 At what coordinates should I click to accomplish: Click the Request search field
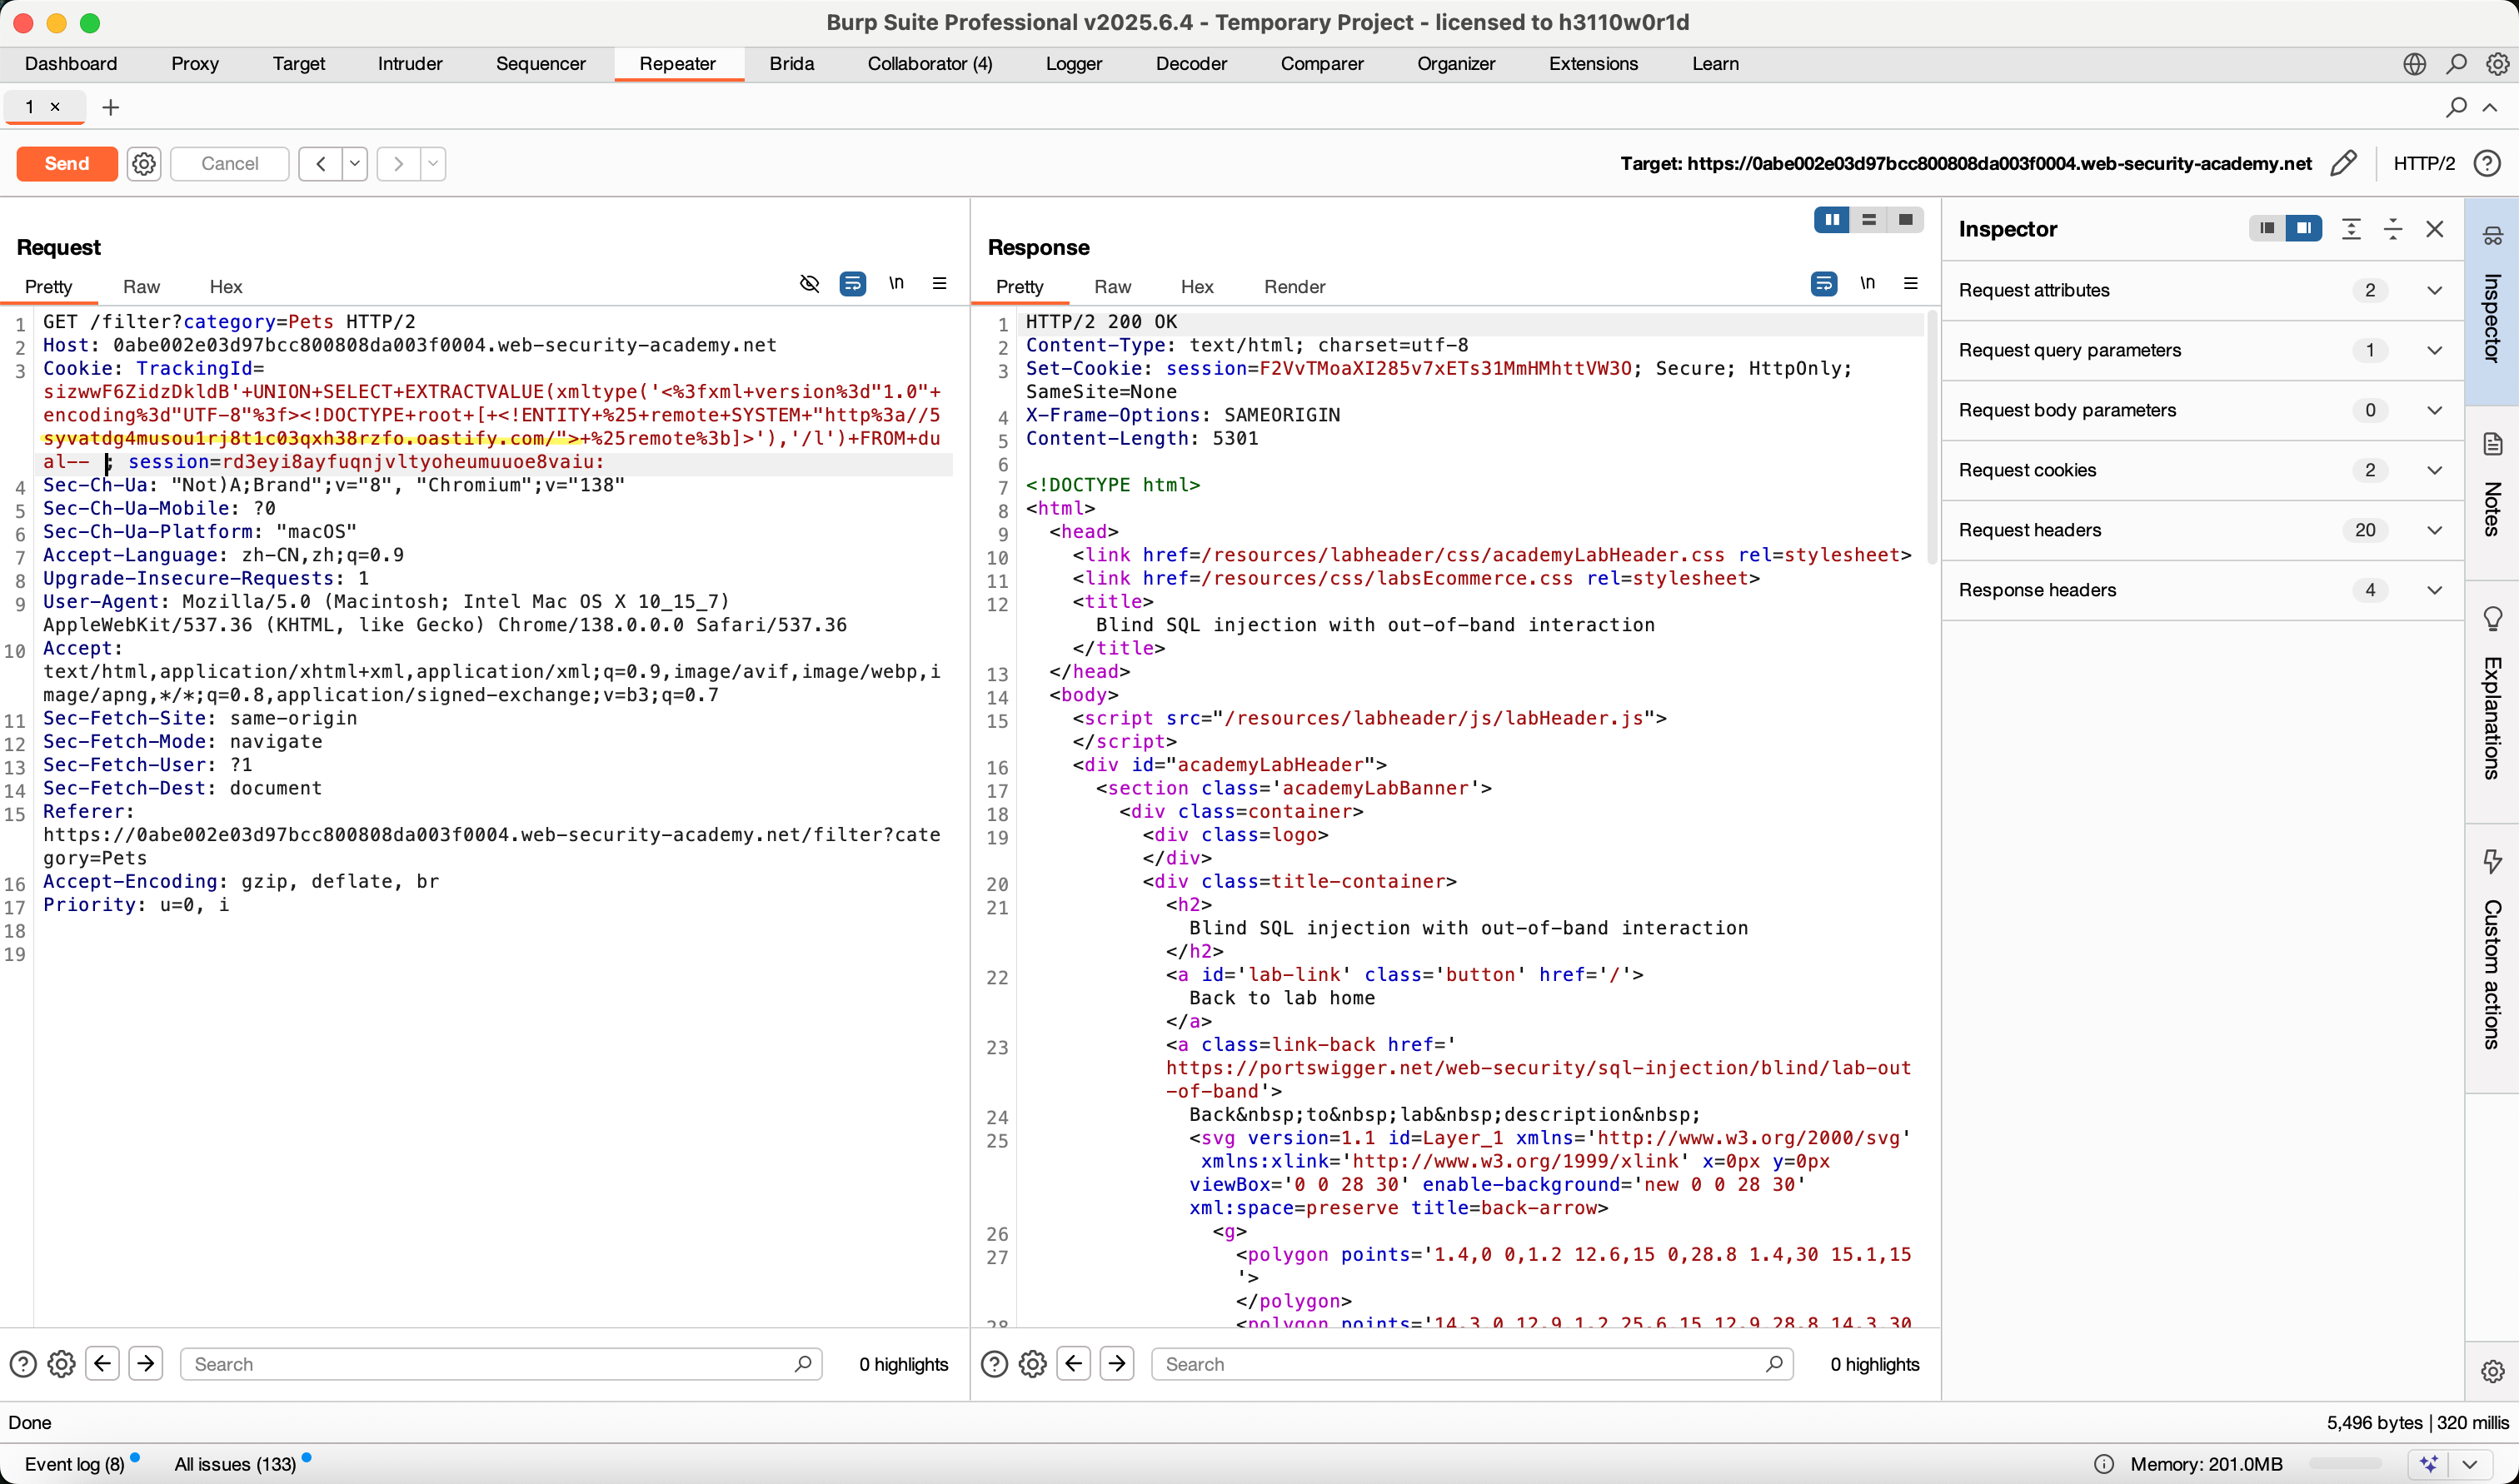[x=500, y=1364]
